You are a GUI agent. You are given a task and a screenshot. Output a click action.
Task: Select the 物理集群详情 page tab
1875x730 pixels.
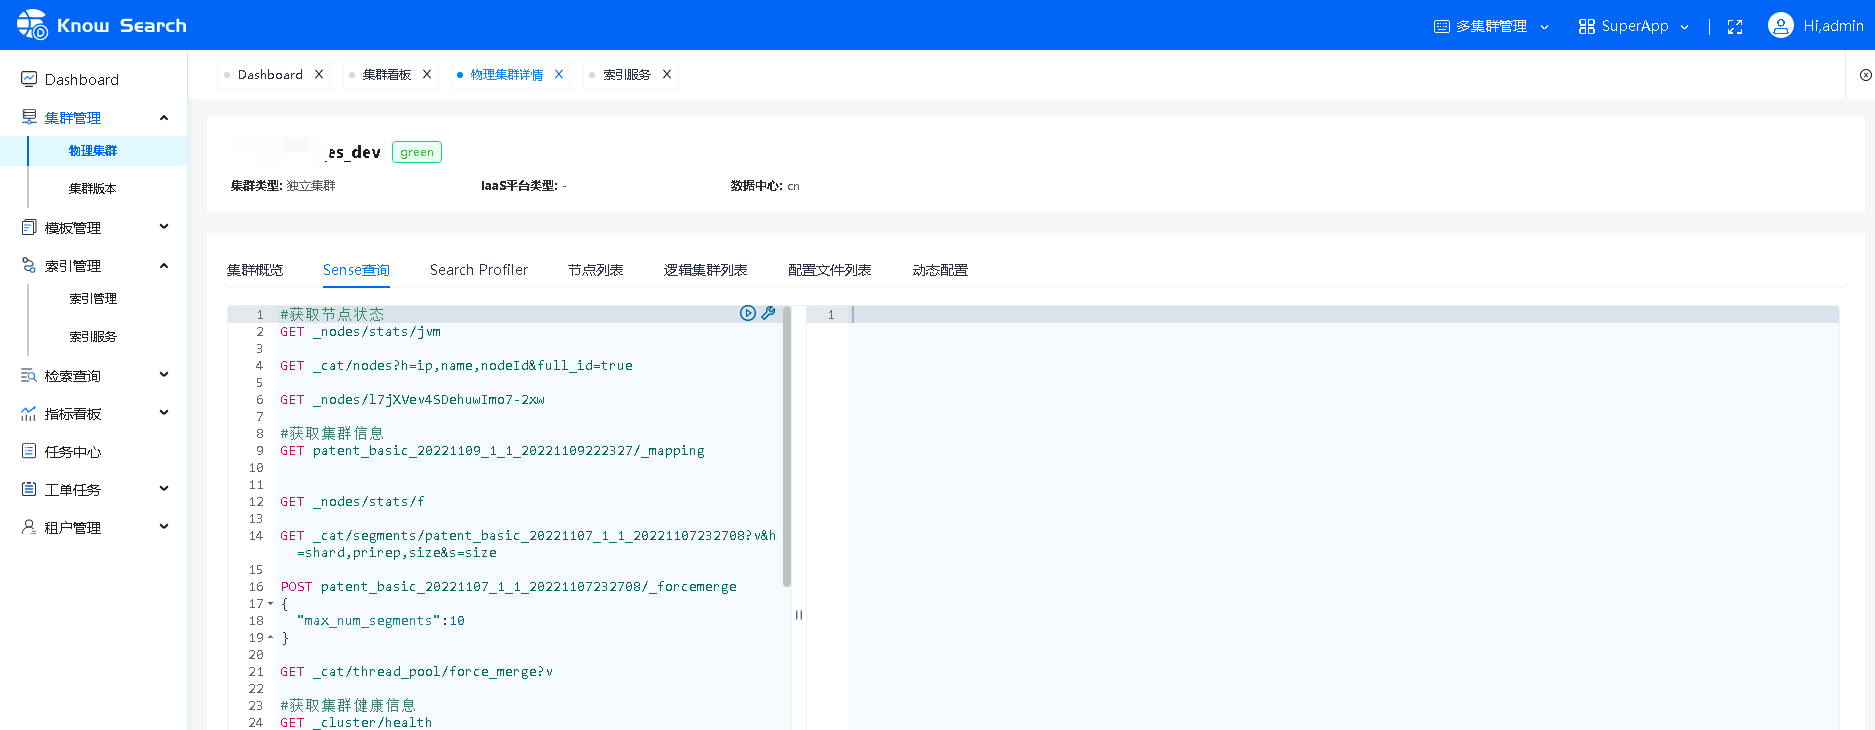[x=507, y=75]
